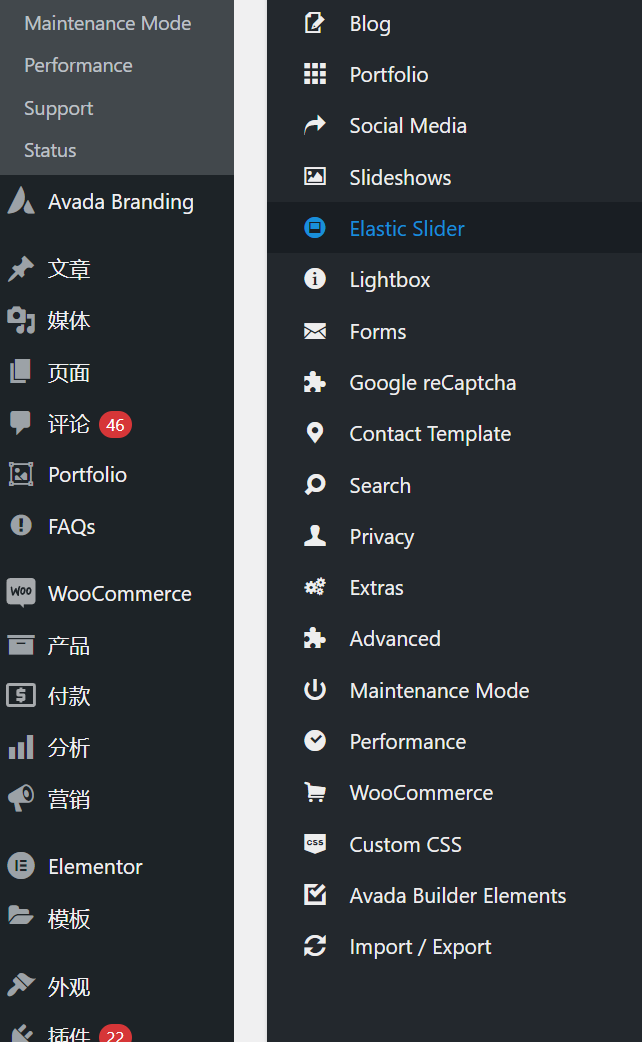Click the Search magnifier icon

coord(315,485)
